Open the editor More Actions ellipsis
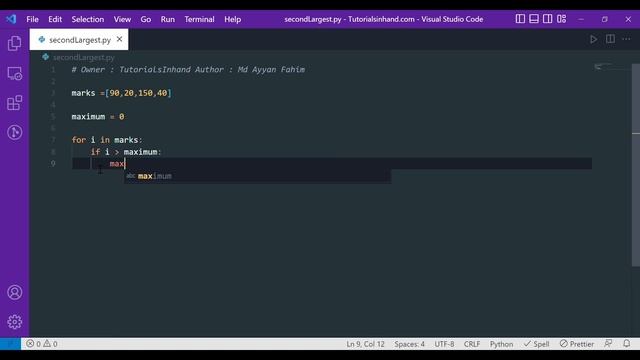The image size is (640, 360). pos(626,39)
